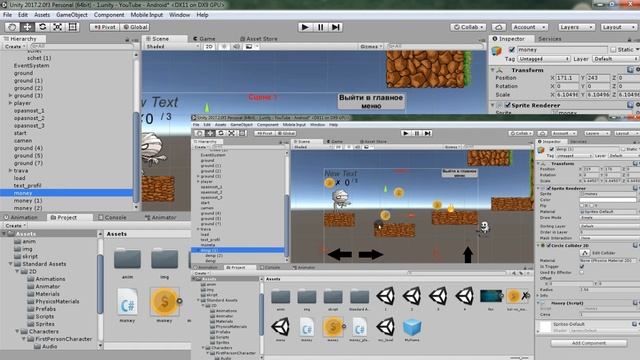Toggle Sprite Renderer checkbox in inner Inspector

pyautogui.click(x=549, y=188)
